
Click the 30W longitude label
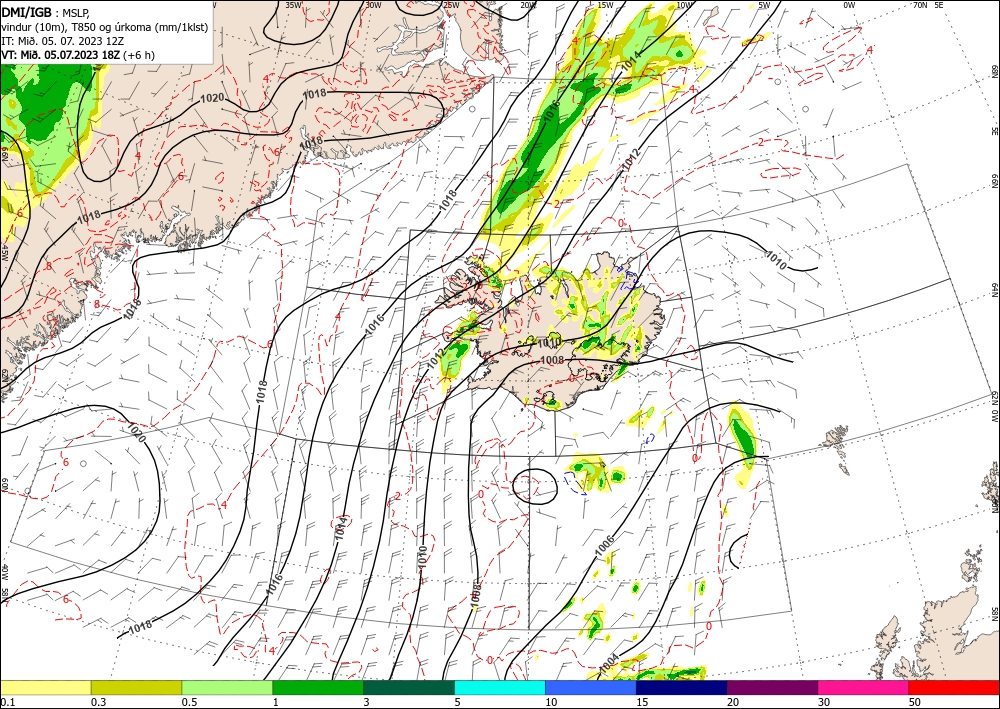click(373, 5)
